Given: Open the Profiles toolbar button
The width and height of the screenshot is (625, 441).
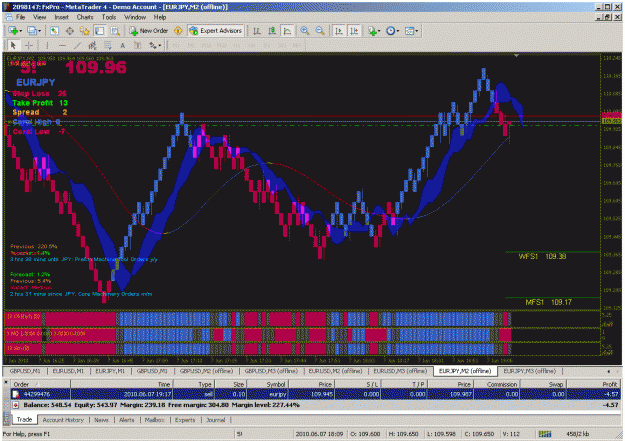Looking at the screenshot, I should point(31,31).
